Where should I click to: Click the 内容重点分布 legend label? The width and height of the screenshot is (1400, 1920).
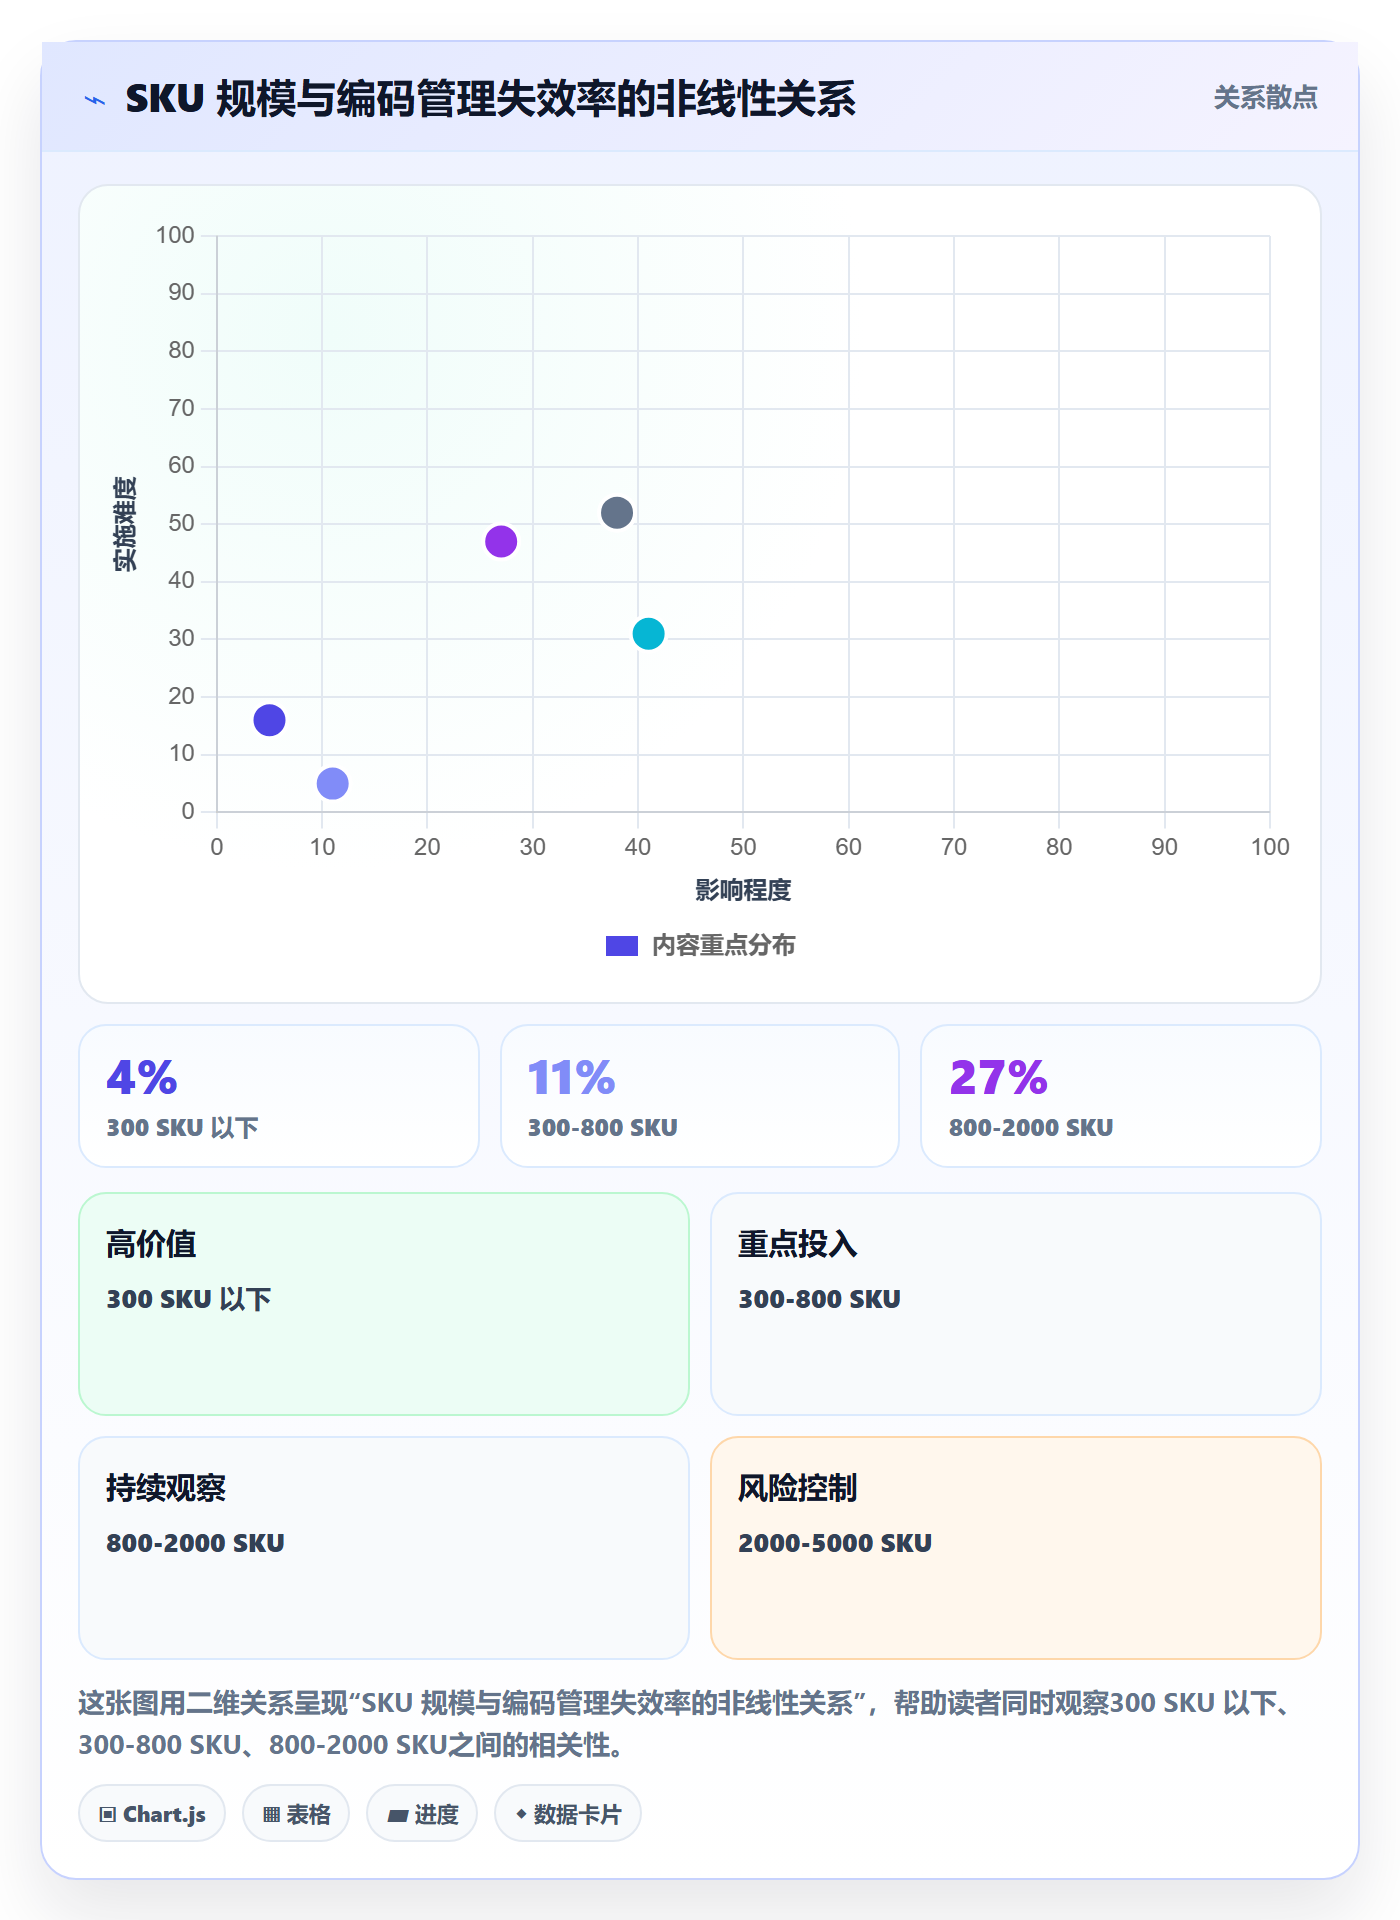[723, 946]
